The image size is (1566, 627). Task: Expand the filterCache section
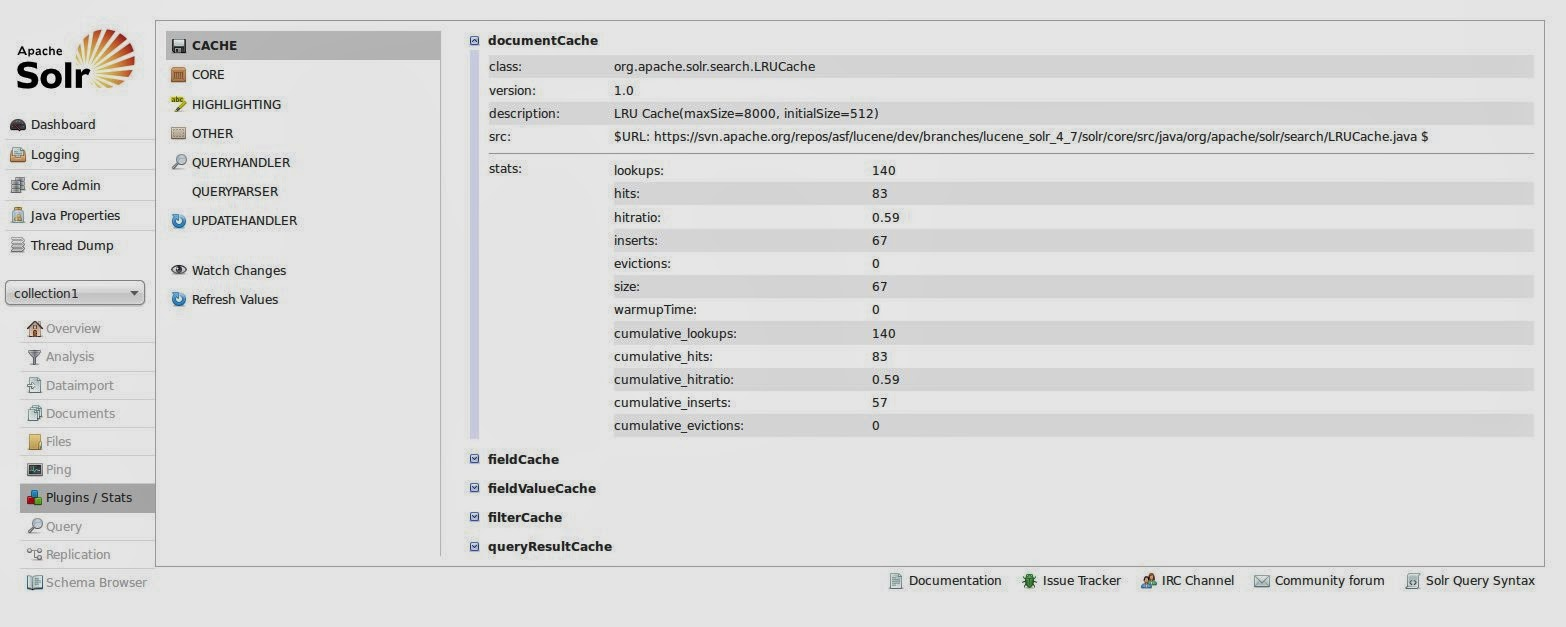tap(475, 517)
